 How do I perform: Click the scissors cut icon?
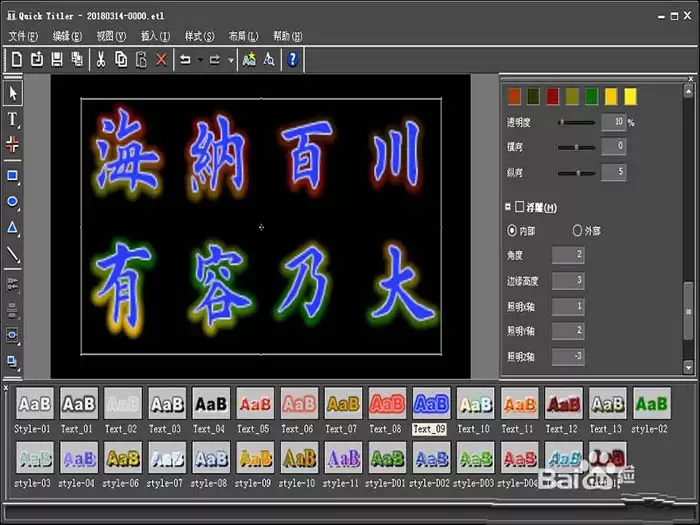tap(101, 59)
